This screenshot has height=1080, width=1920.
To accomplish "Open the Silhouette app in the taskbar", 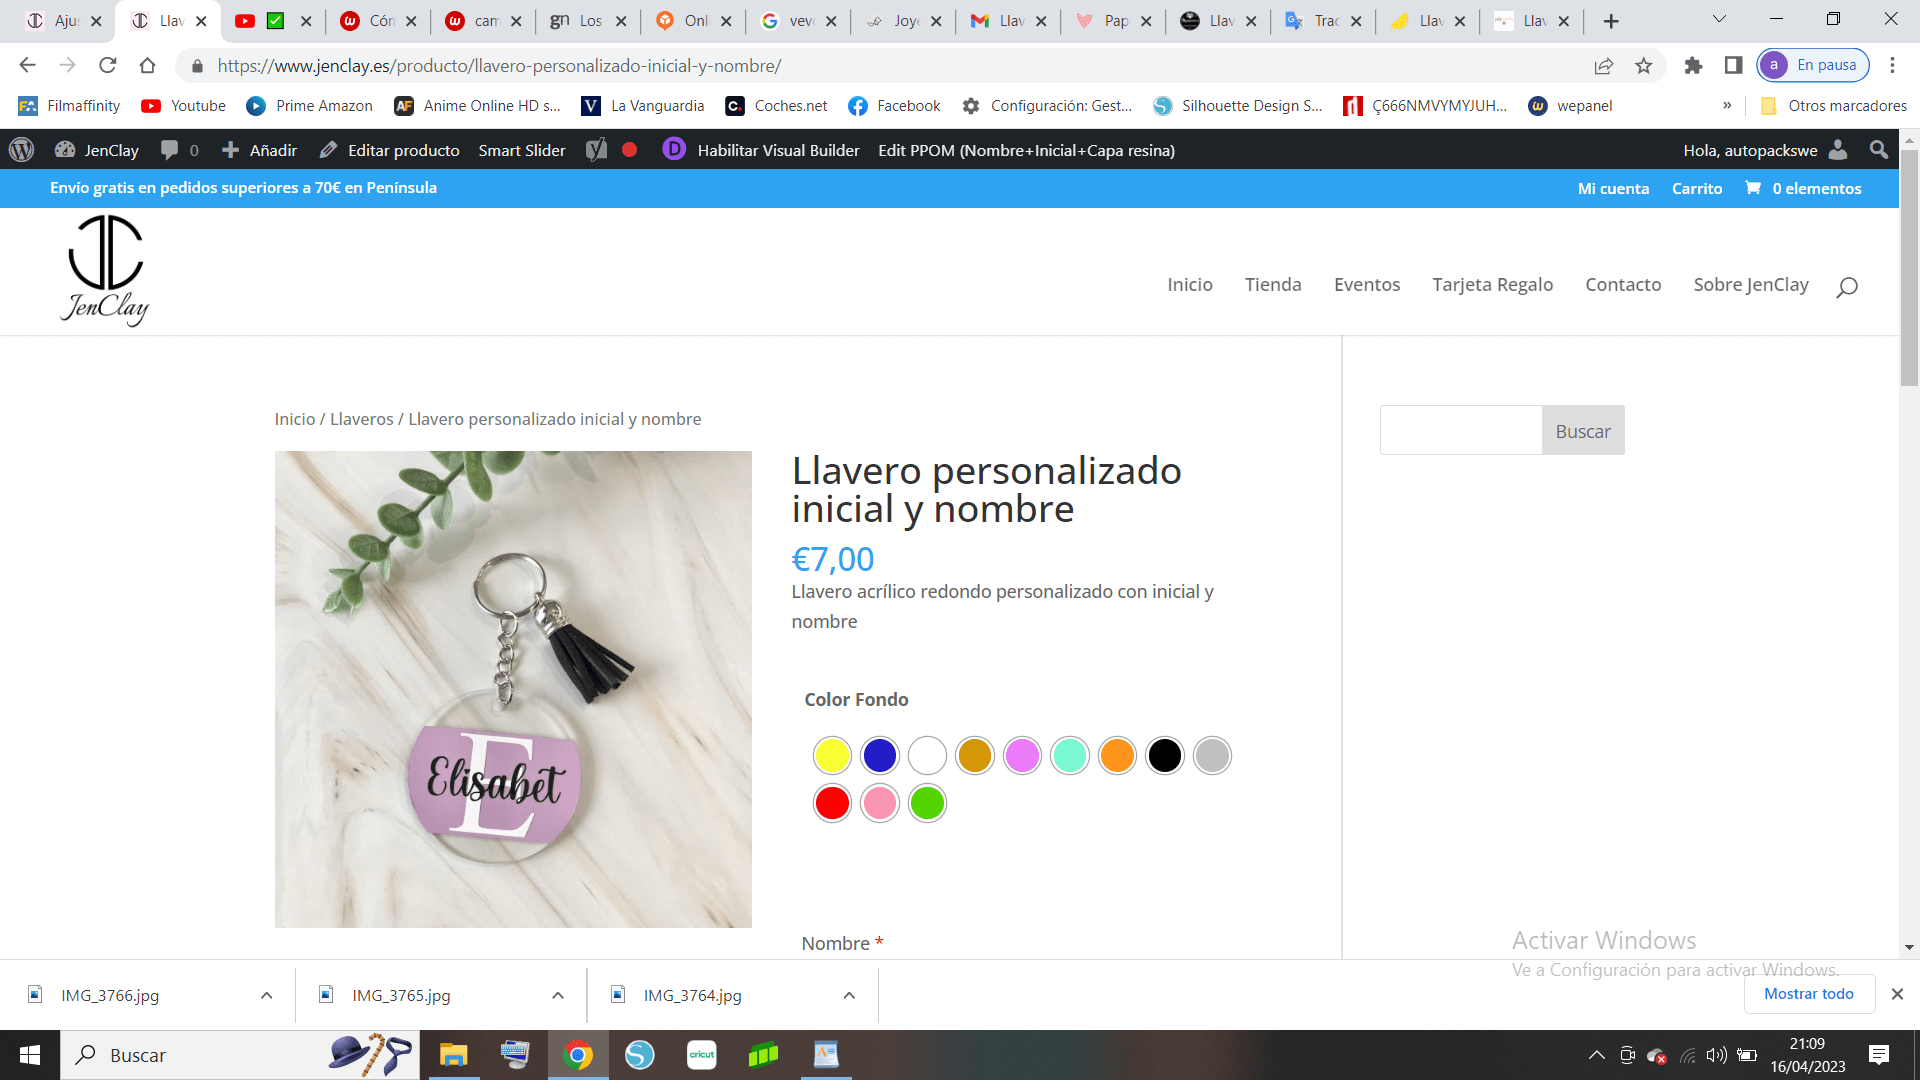I will pyautogui.click(x=640, y=1055).
